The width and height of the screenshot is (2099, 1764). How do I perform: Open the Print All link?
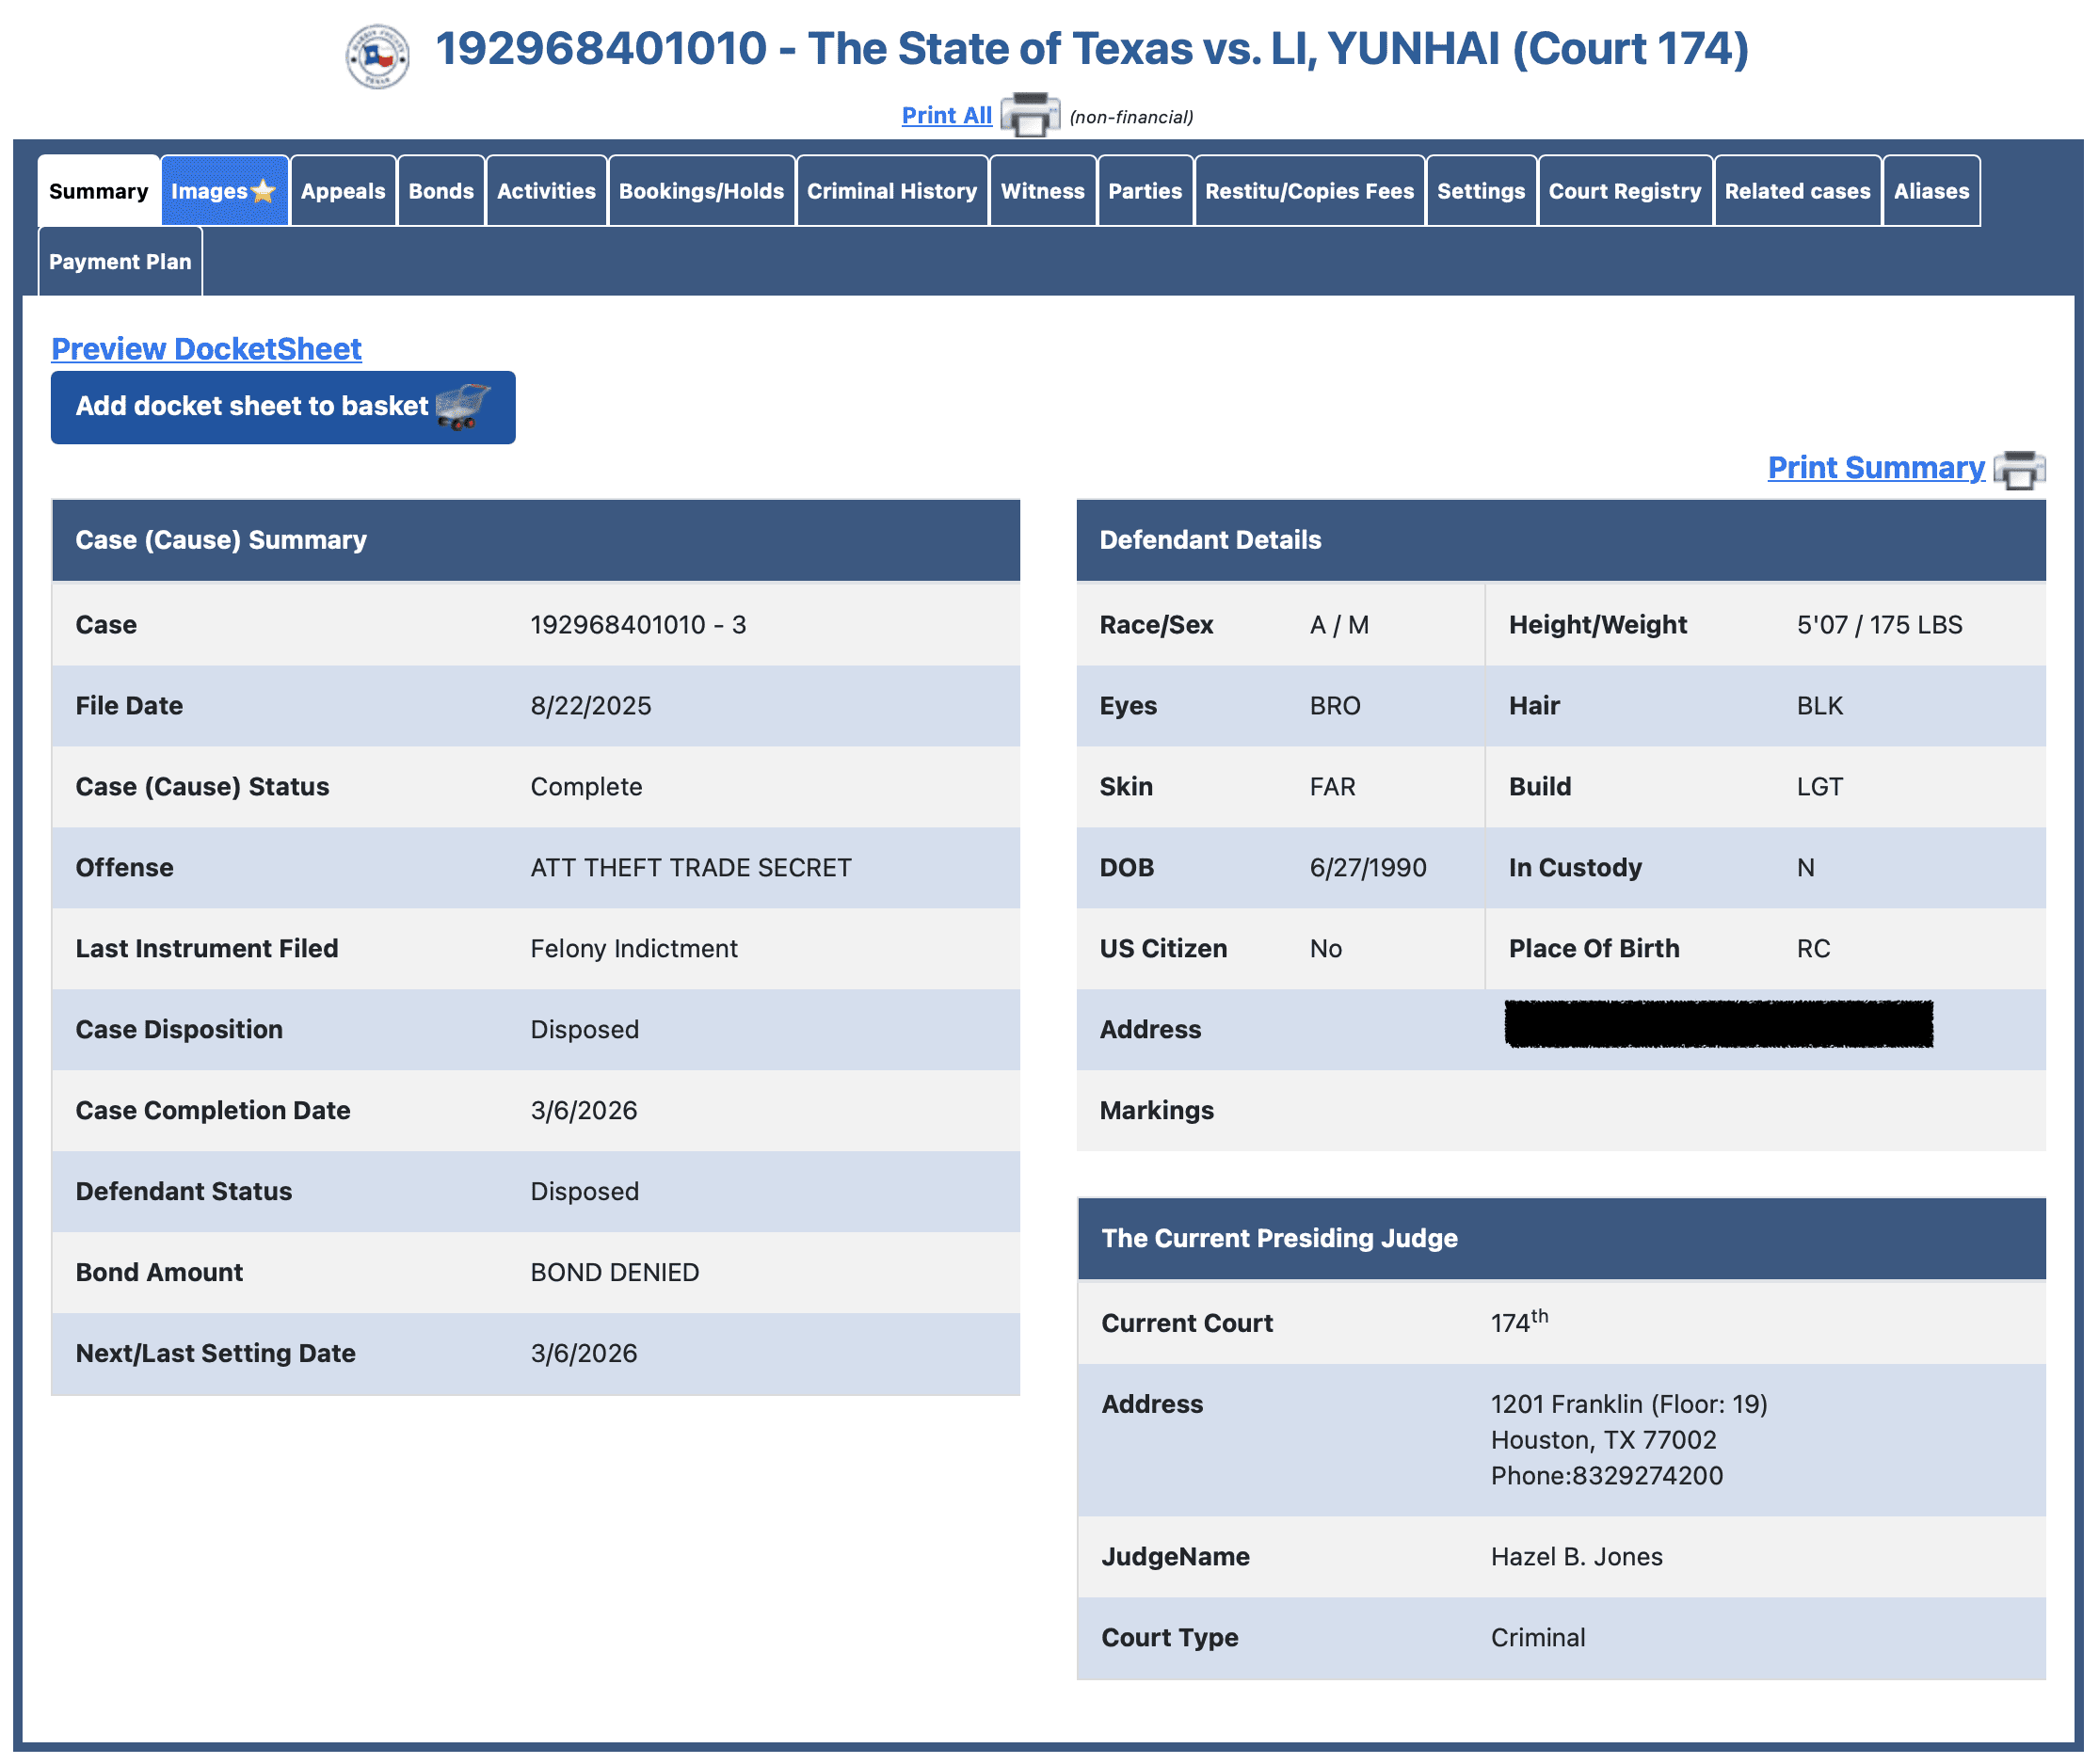pos(946,115)
